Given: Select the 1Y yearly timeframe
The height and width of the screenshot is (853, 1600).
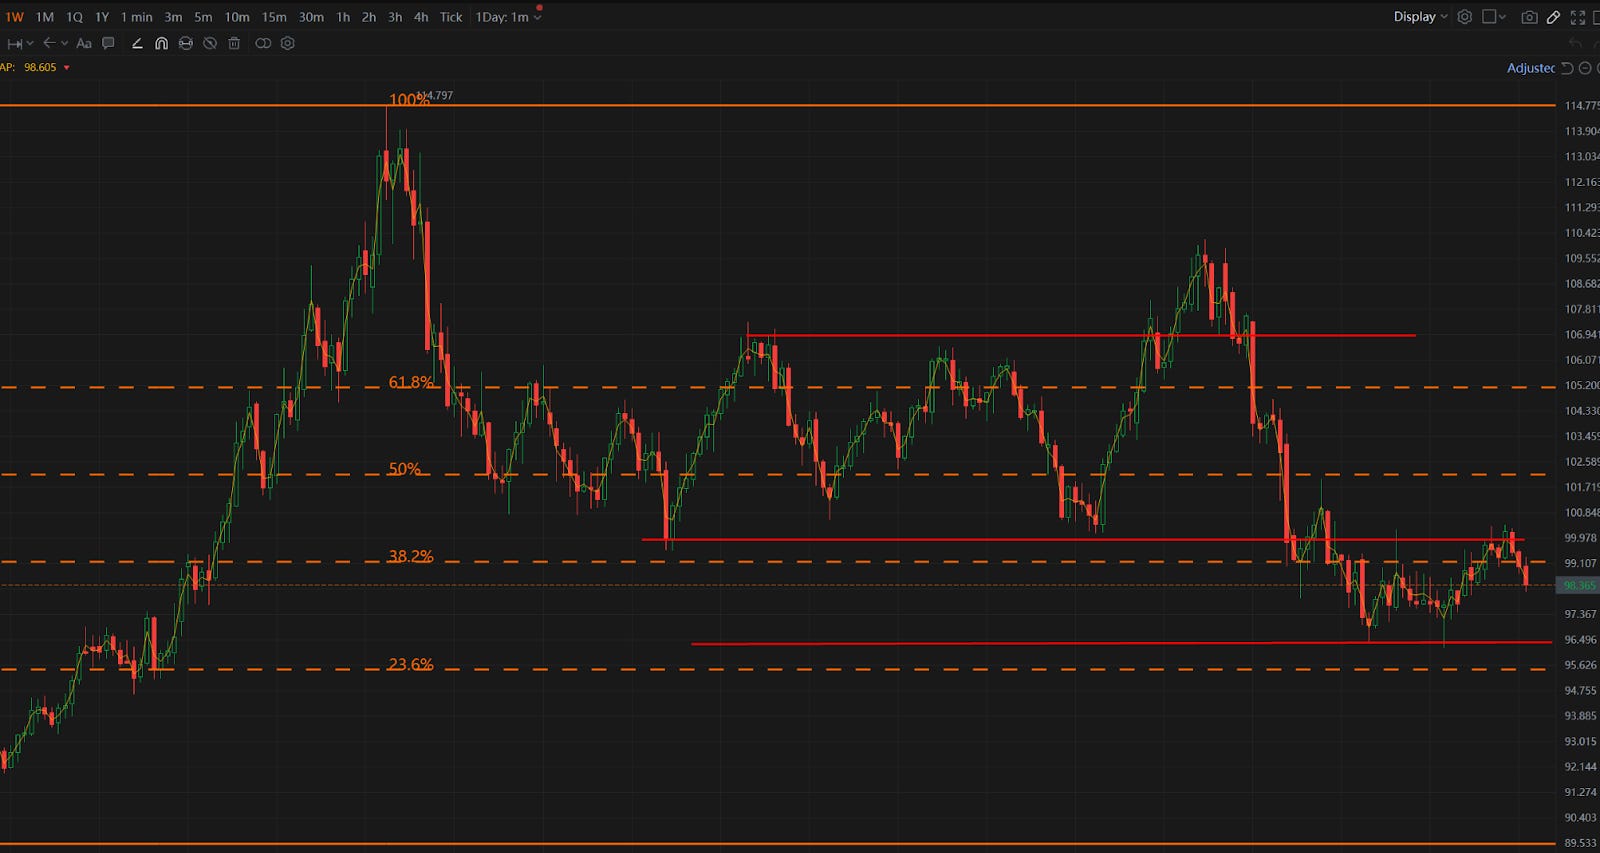Looking at the screenshot, I should tap(102, 17).
